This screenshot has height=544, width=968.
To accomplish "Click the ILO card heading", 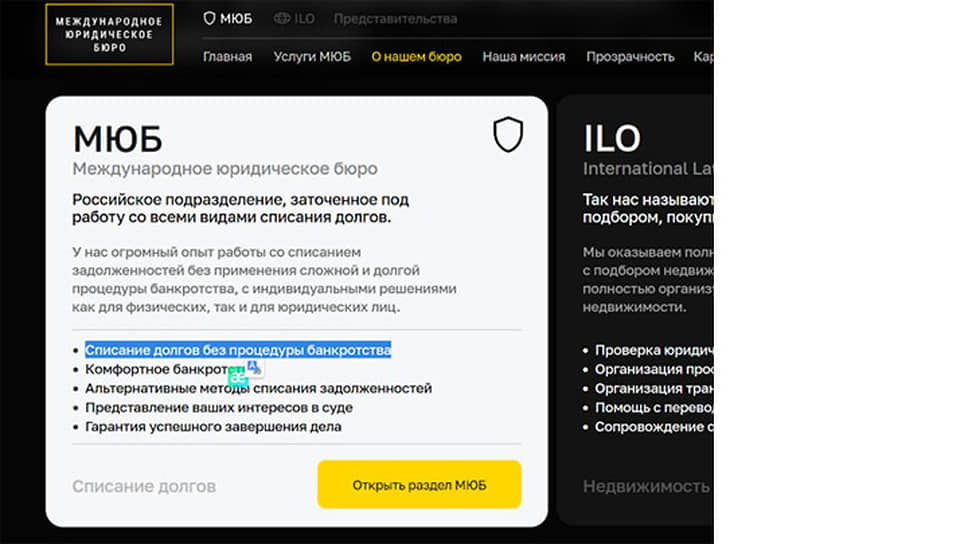I will click(612, 138).
